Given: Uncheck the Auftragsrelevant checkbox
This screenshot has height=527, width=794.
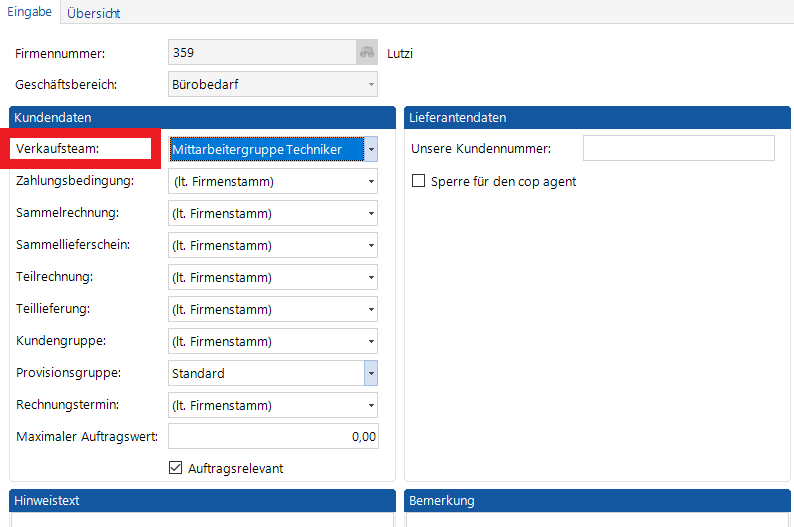Looking at the screenshot, I should click(177, 468).
